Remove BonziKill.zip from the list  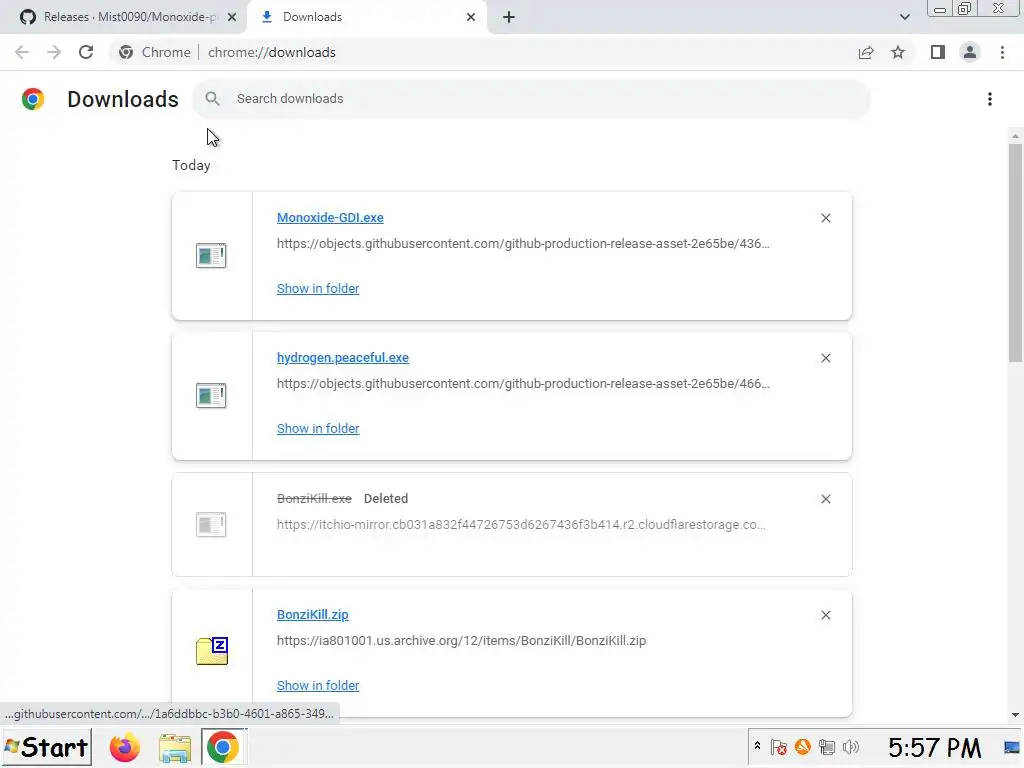(825, 615)
